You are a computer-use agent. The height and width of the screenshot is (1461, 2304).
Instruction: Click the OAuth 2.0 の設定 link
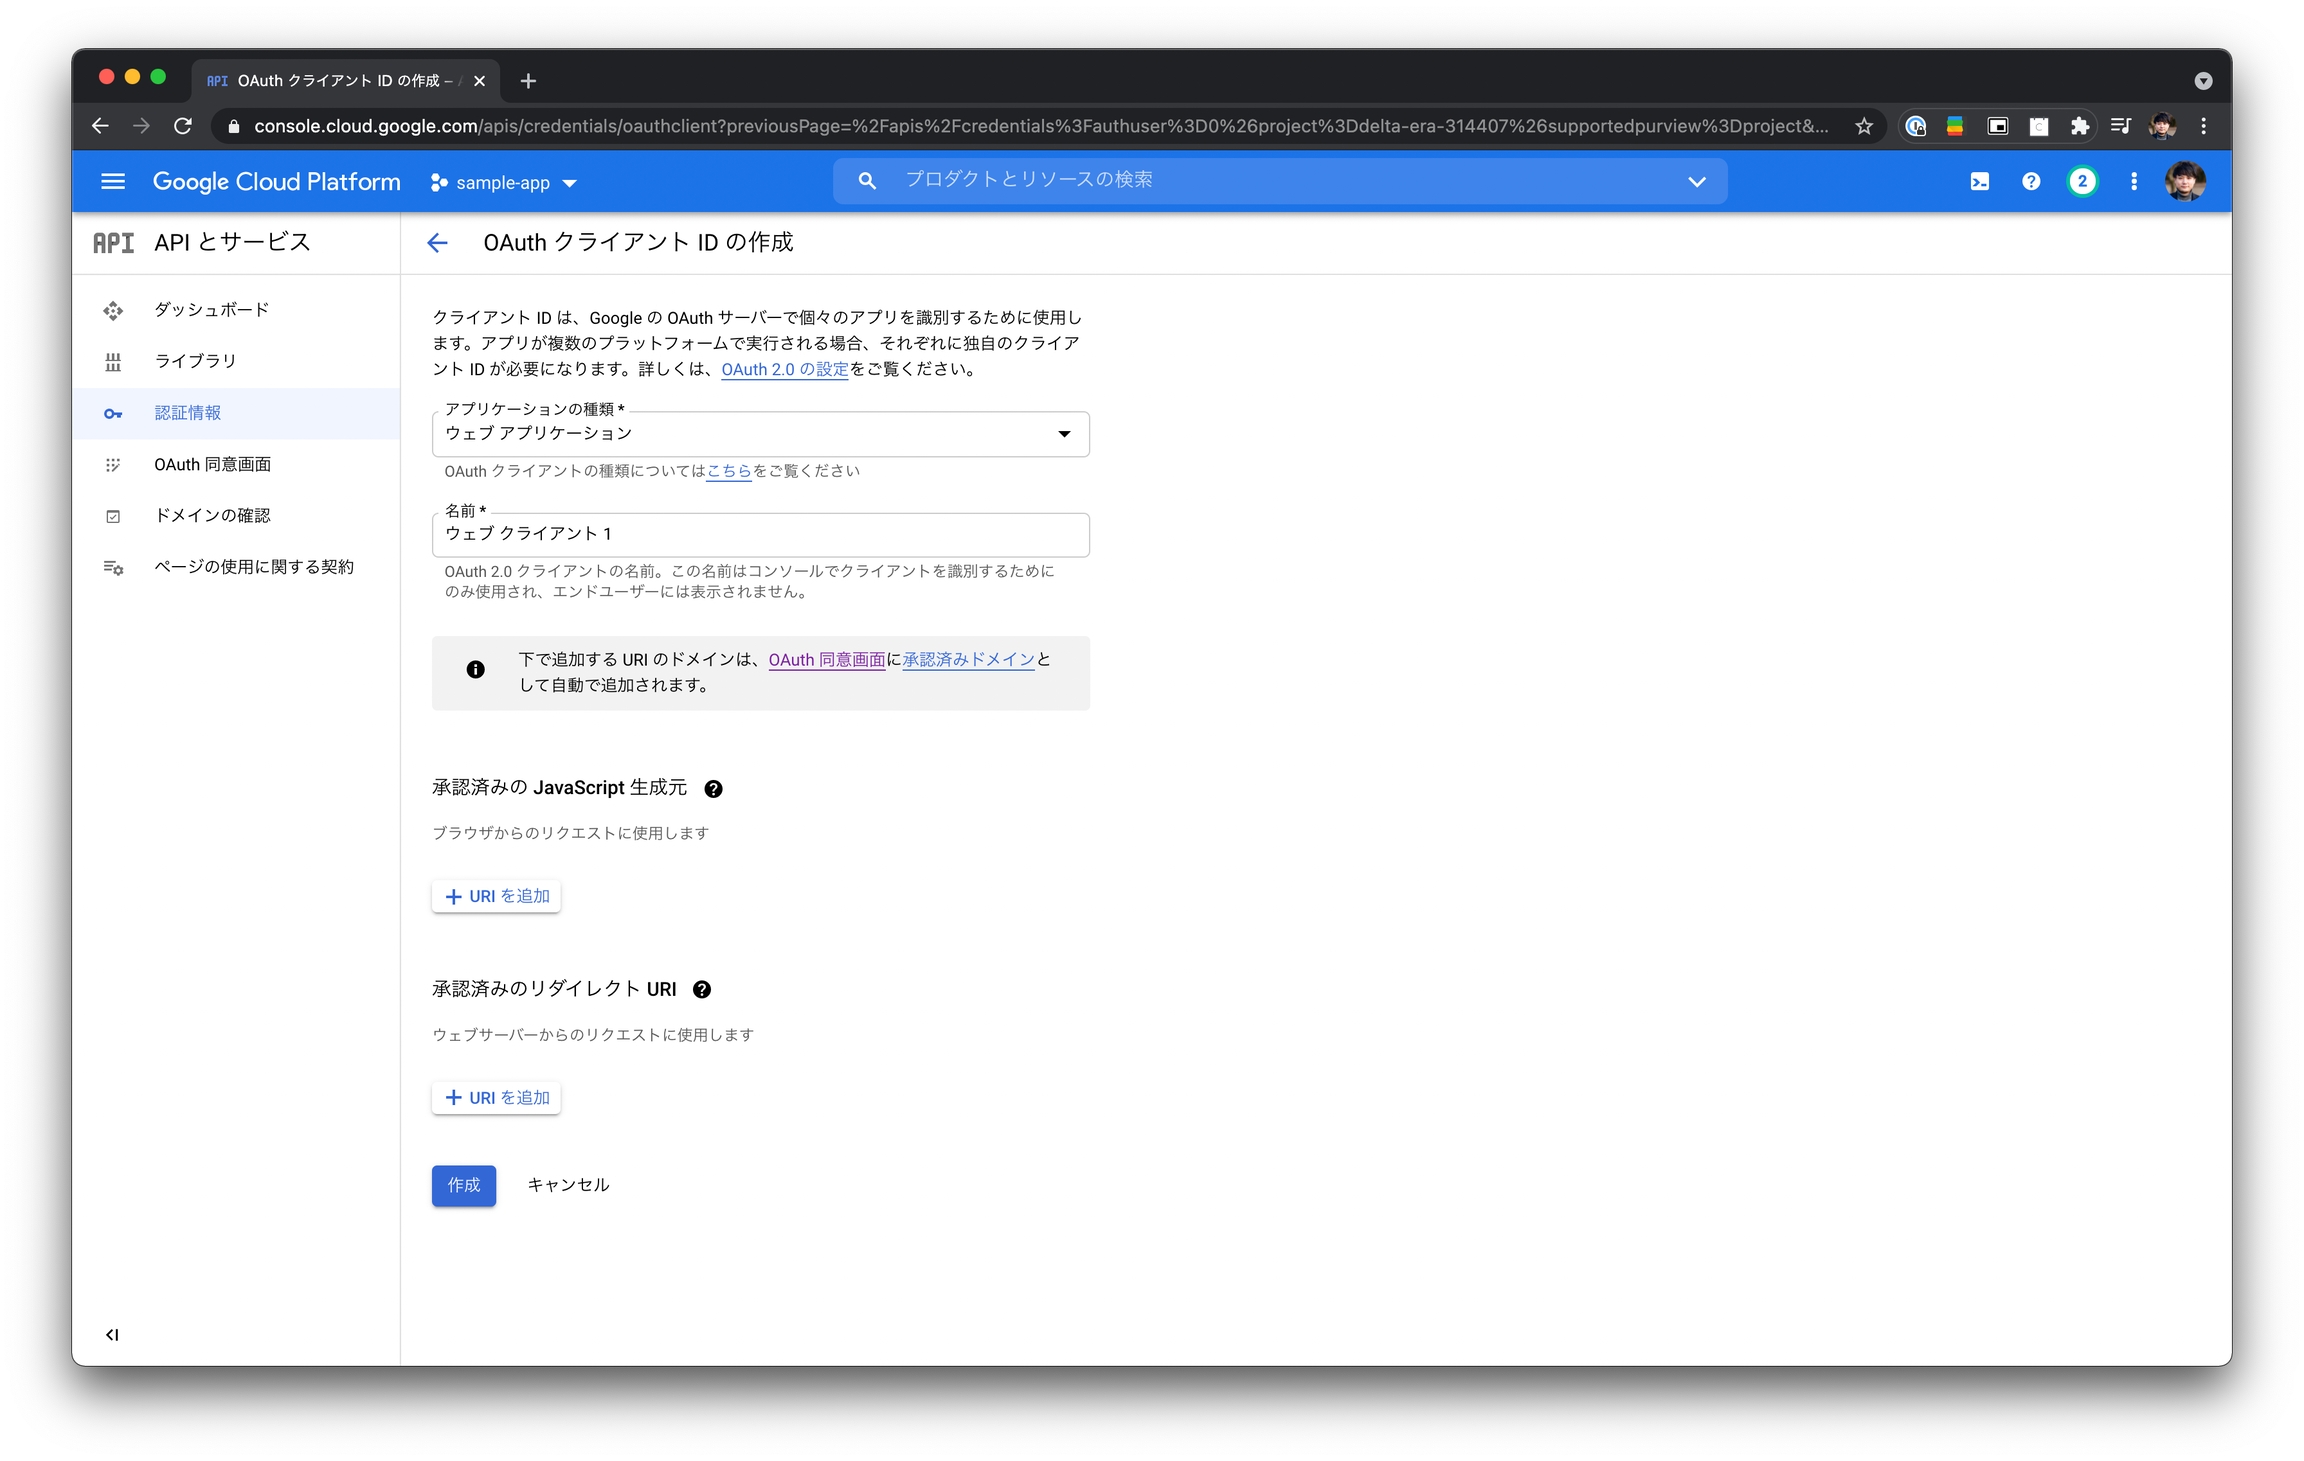click(x=784, y=370)
